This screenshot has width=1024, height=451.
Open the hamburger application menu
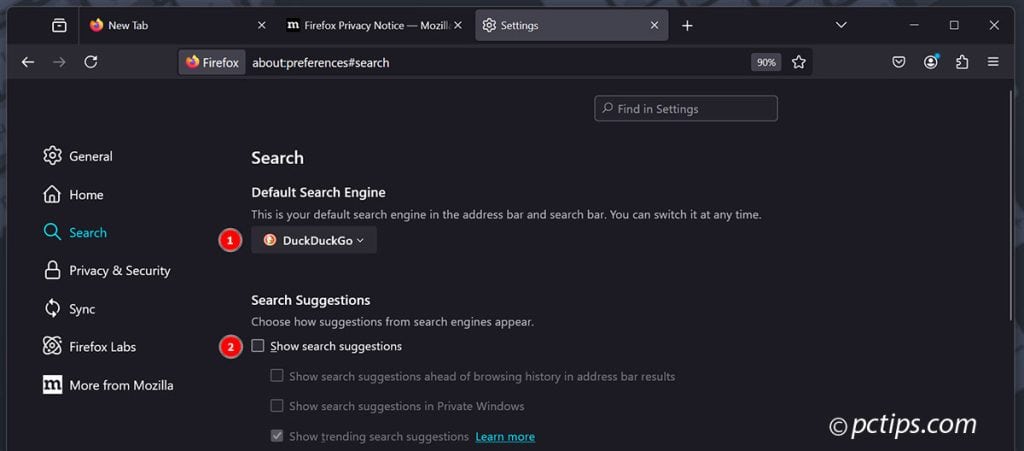point(993,62)
